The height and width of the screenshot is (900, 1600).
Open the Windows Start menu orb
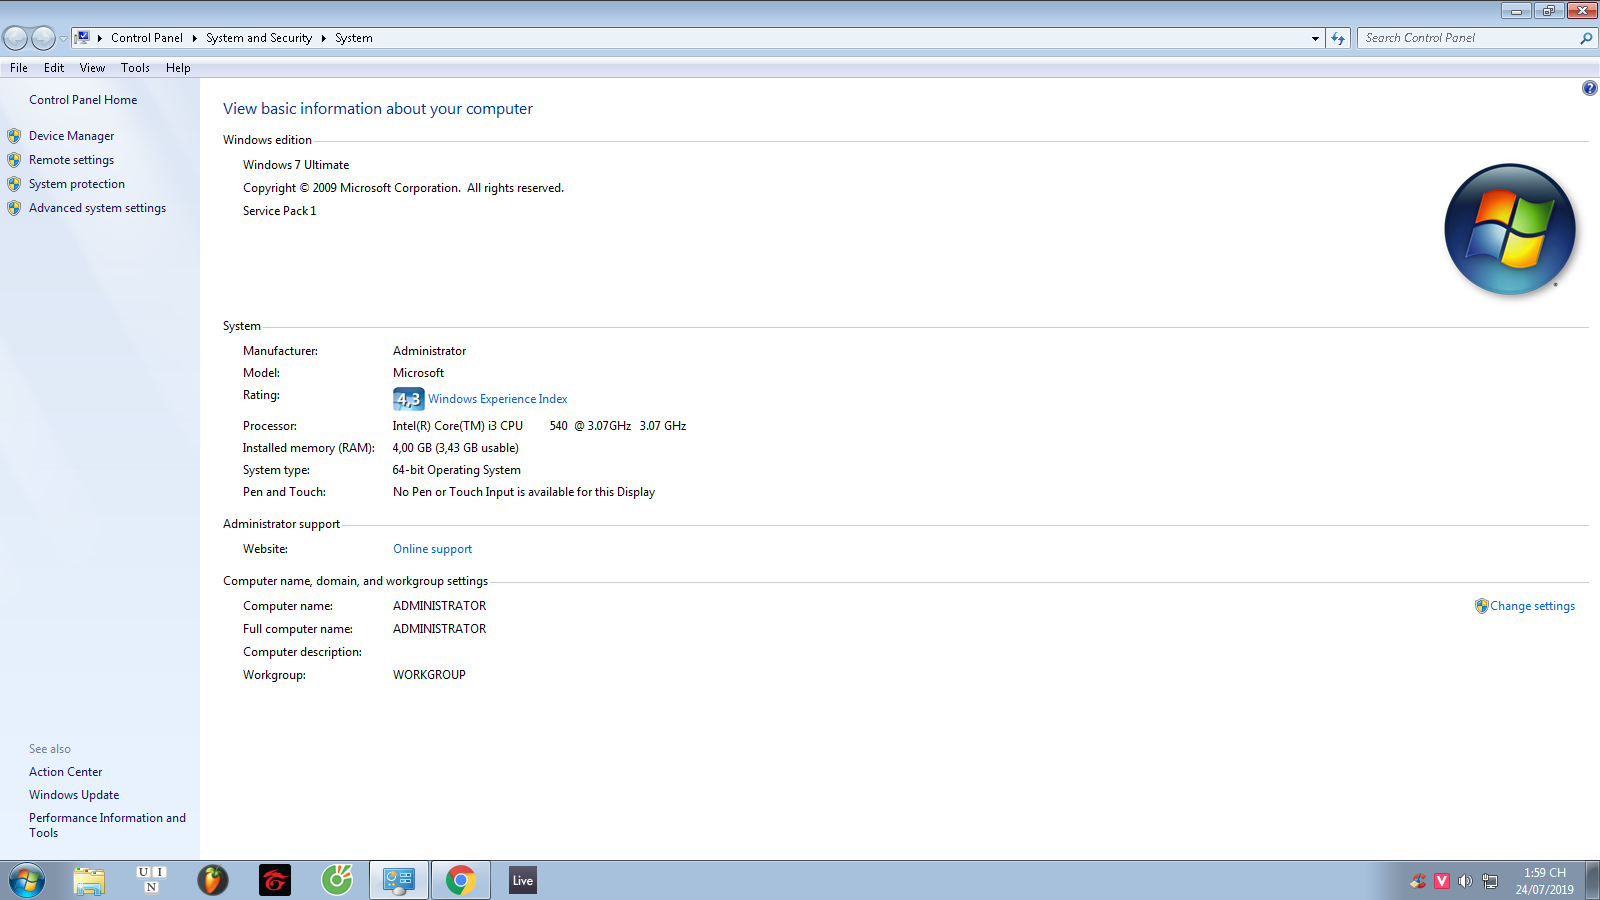coord(27,880)
